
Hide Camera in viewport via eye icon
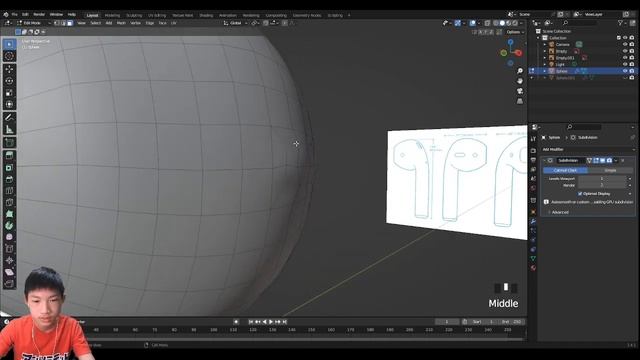coord(625,44)
